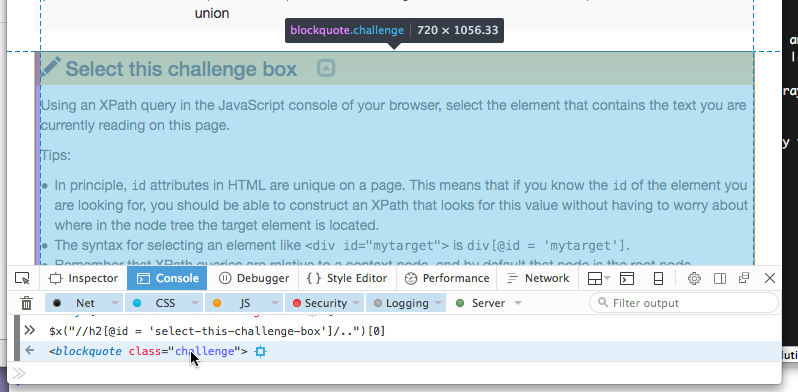Select the 'Select this challenge box' heading
The height and width of the screenshot is (392, 798).
(x=181, y=69)
